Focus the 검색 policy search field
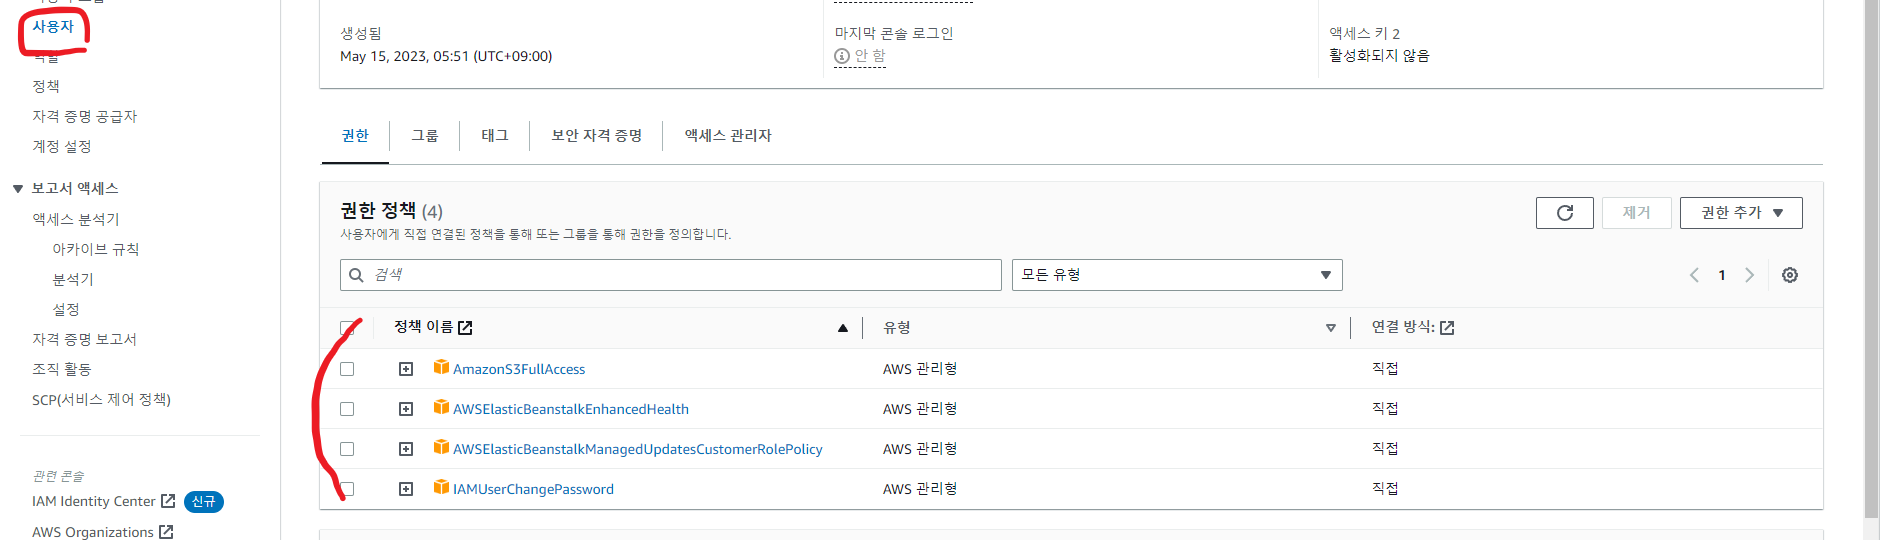Screen dimensions: 1895x540 coord(671,275)
